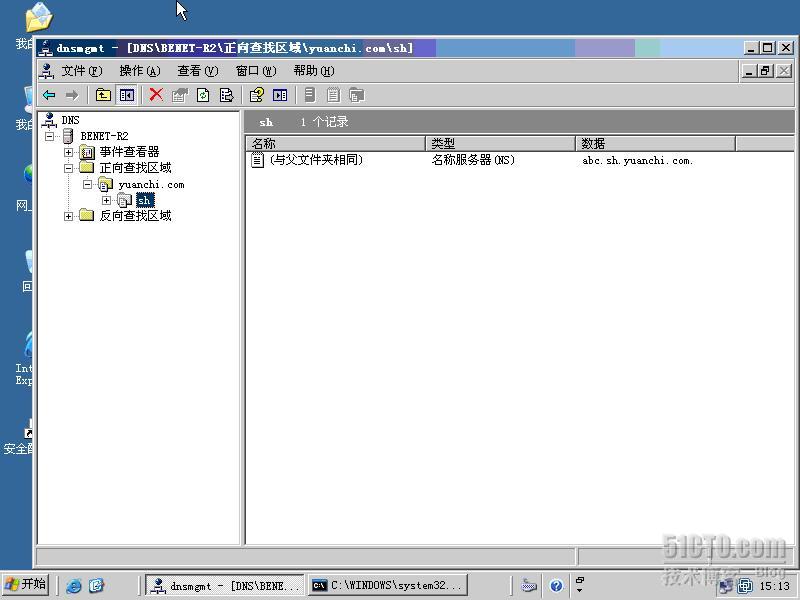Screen dimensions: 800x600
Task: Expand the 事件查看器 node
Action: [68, 152]
